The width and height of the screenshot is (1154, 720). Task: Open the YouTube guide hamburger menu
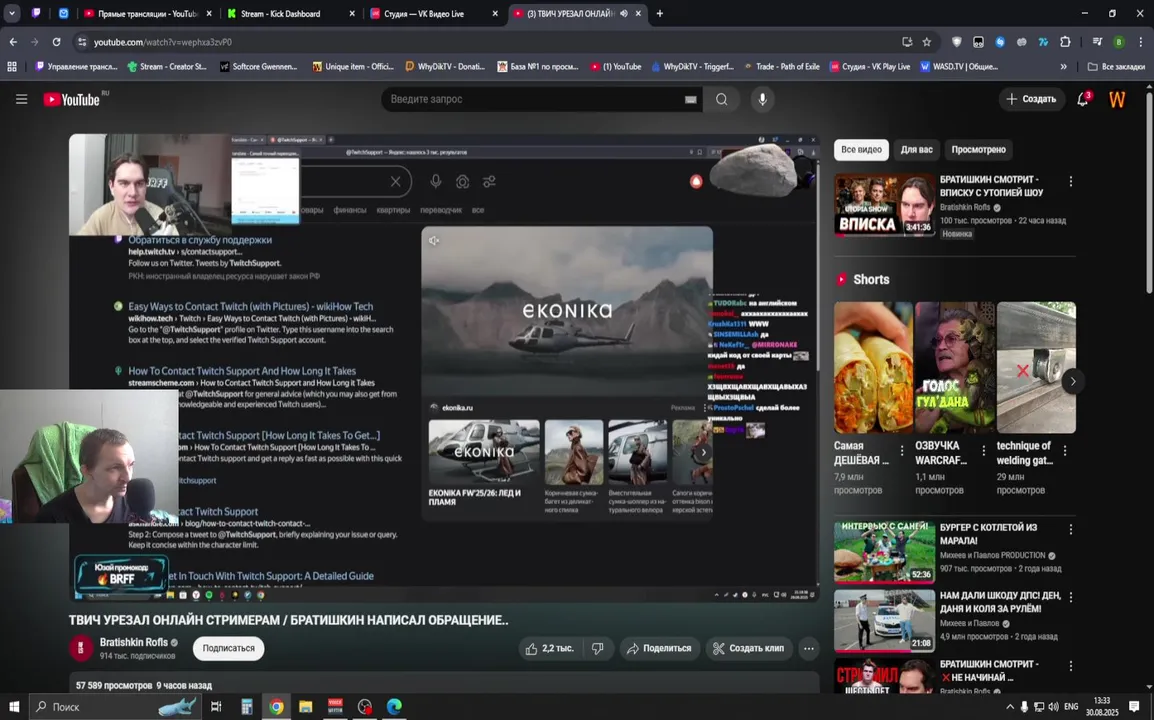click(x=21, y=99)
